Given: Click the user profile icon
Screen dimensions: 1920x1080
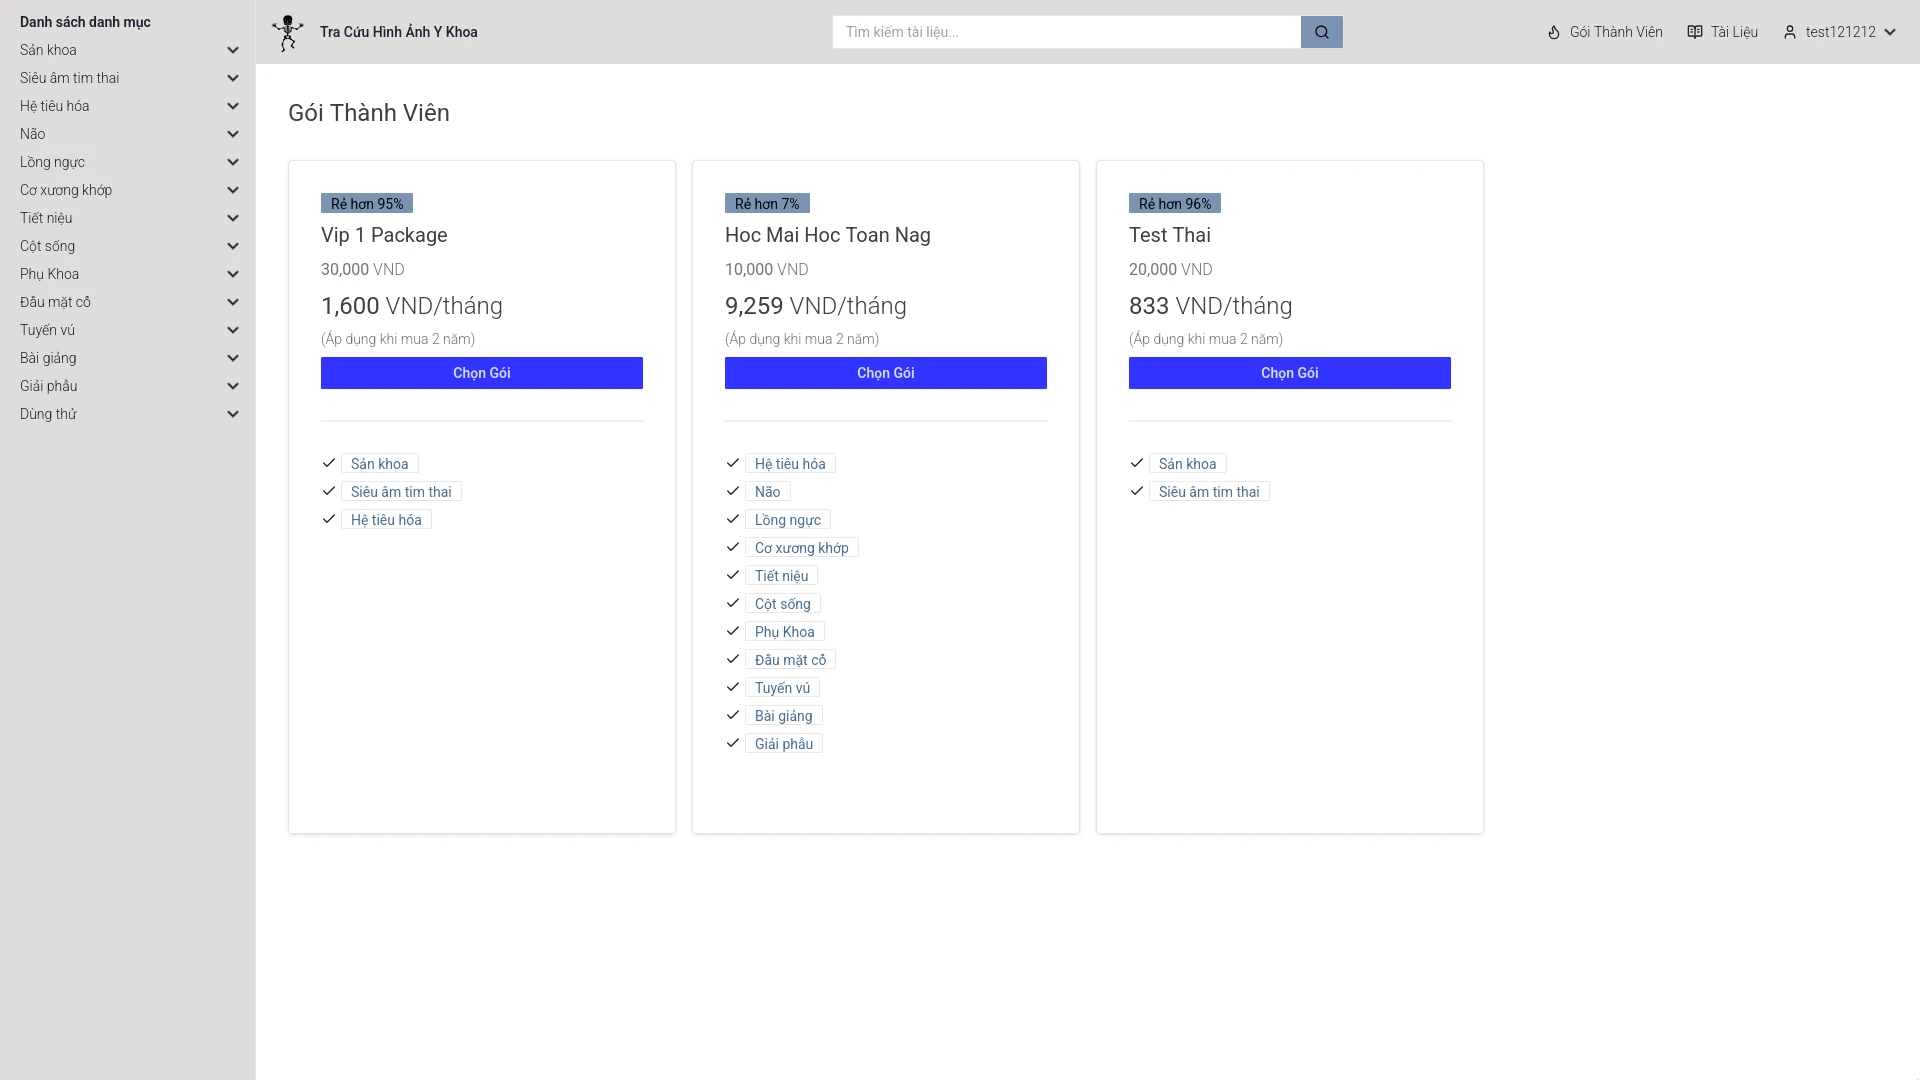Looking at the screenshot, I should pos(1790,32).
